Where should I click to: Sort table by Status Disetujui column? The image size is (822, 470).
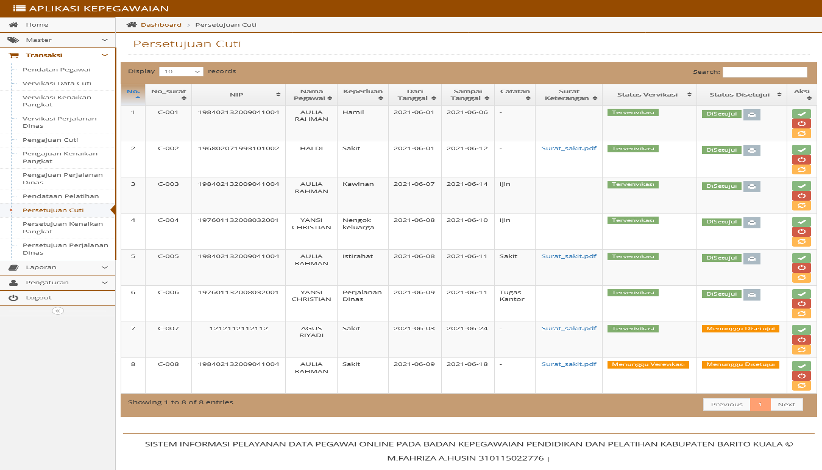pos(741,95)
